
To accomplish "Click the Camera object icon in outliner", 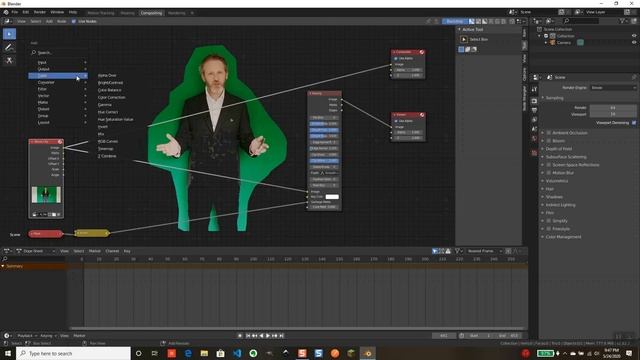I will [x=553, y=42].
